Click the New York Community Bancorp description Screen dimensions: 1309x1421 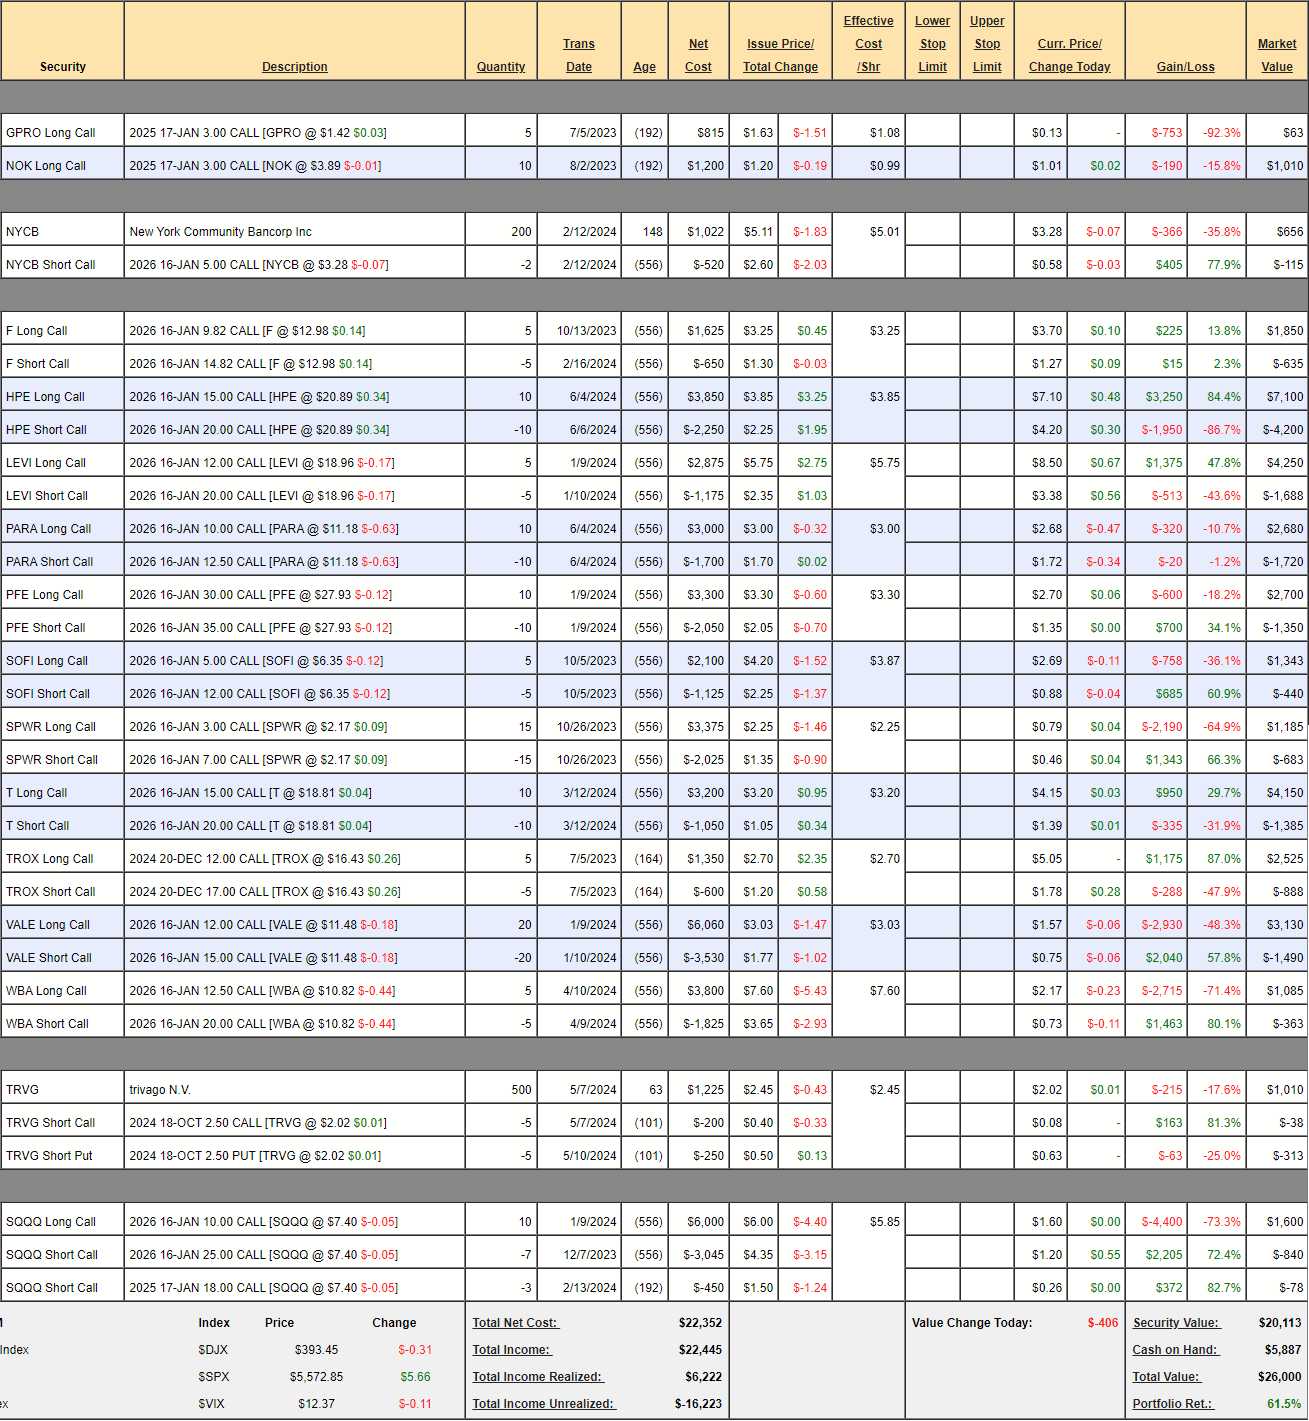[220, 232]
